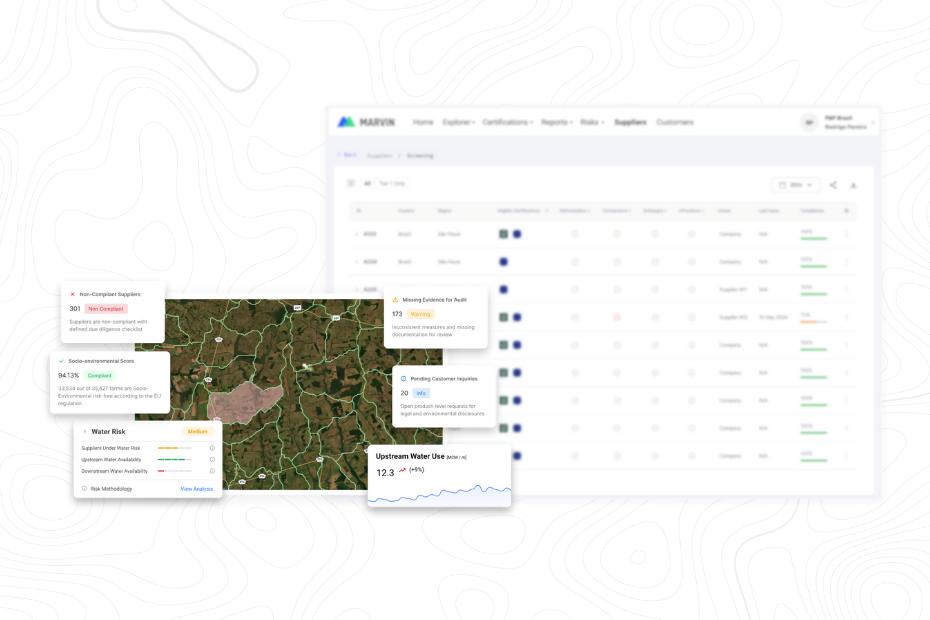Open the Reports dropdown menu
Viewport: 930px width, 620px height.
[x=556, y=122]
